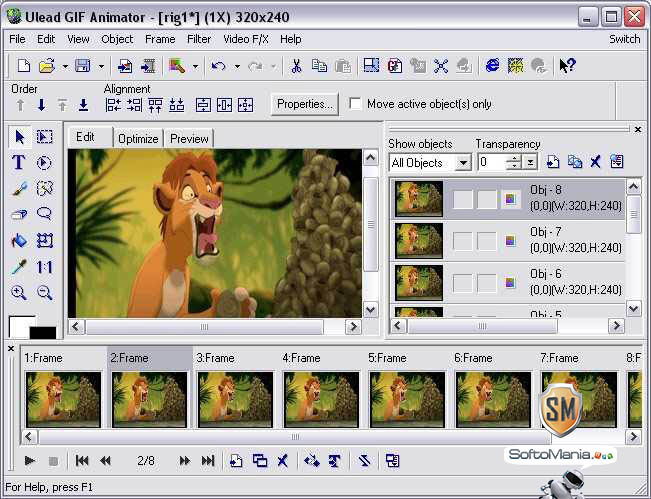Image resolution: width=651 pixels, height=499 pixels.
Task: Expand the Open file dropdown arrow
Action: pos(65,66)
